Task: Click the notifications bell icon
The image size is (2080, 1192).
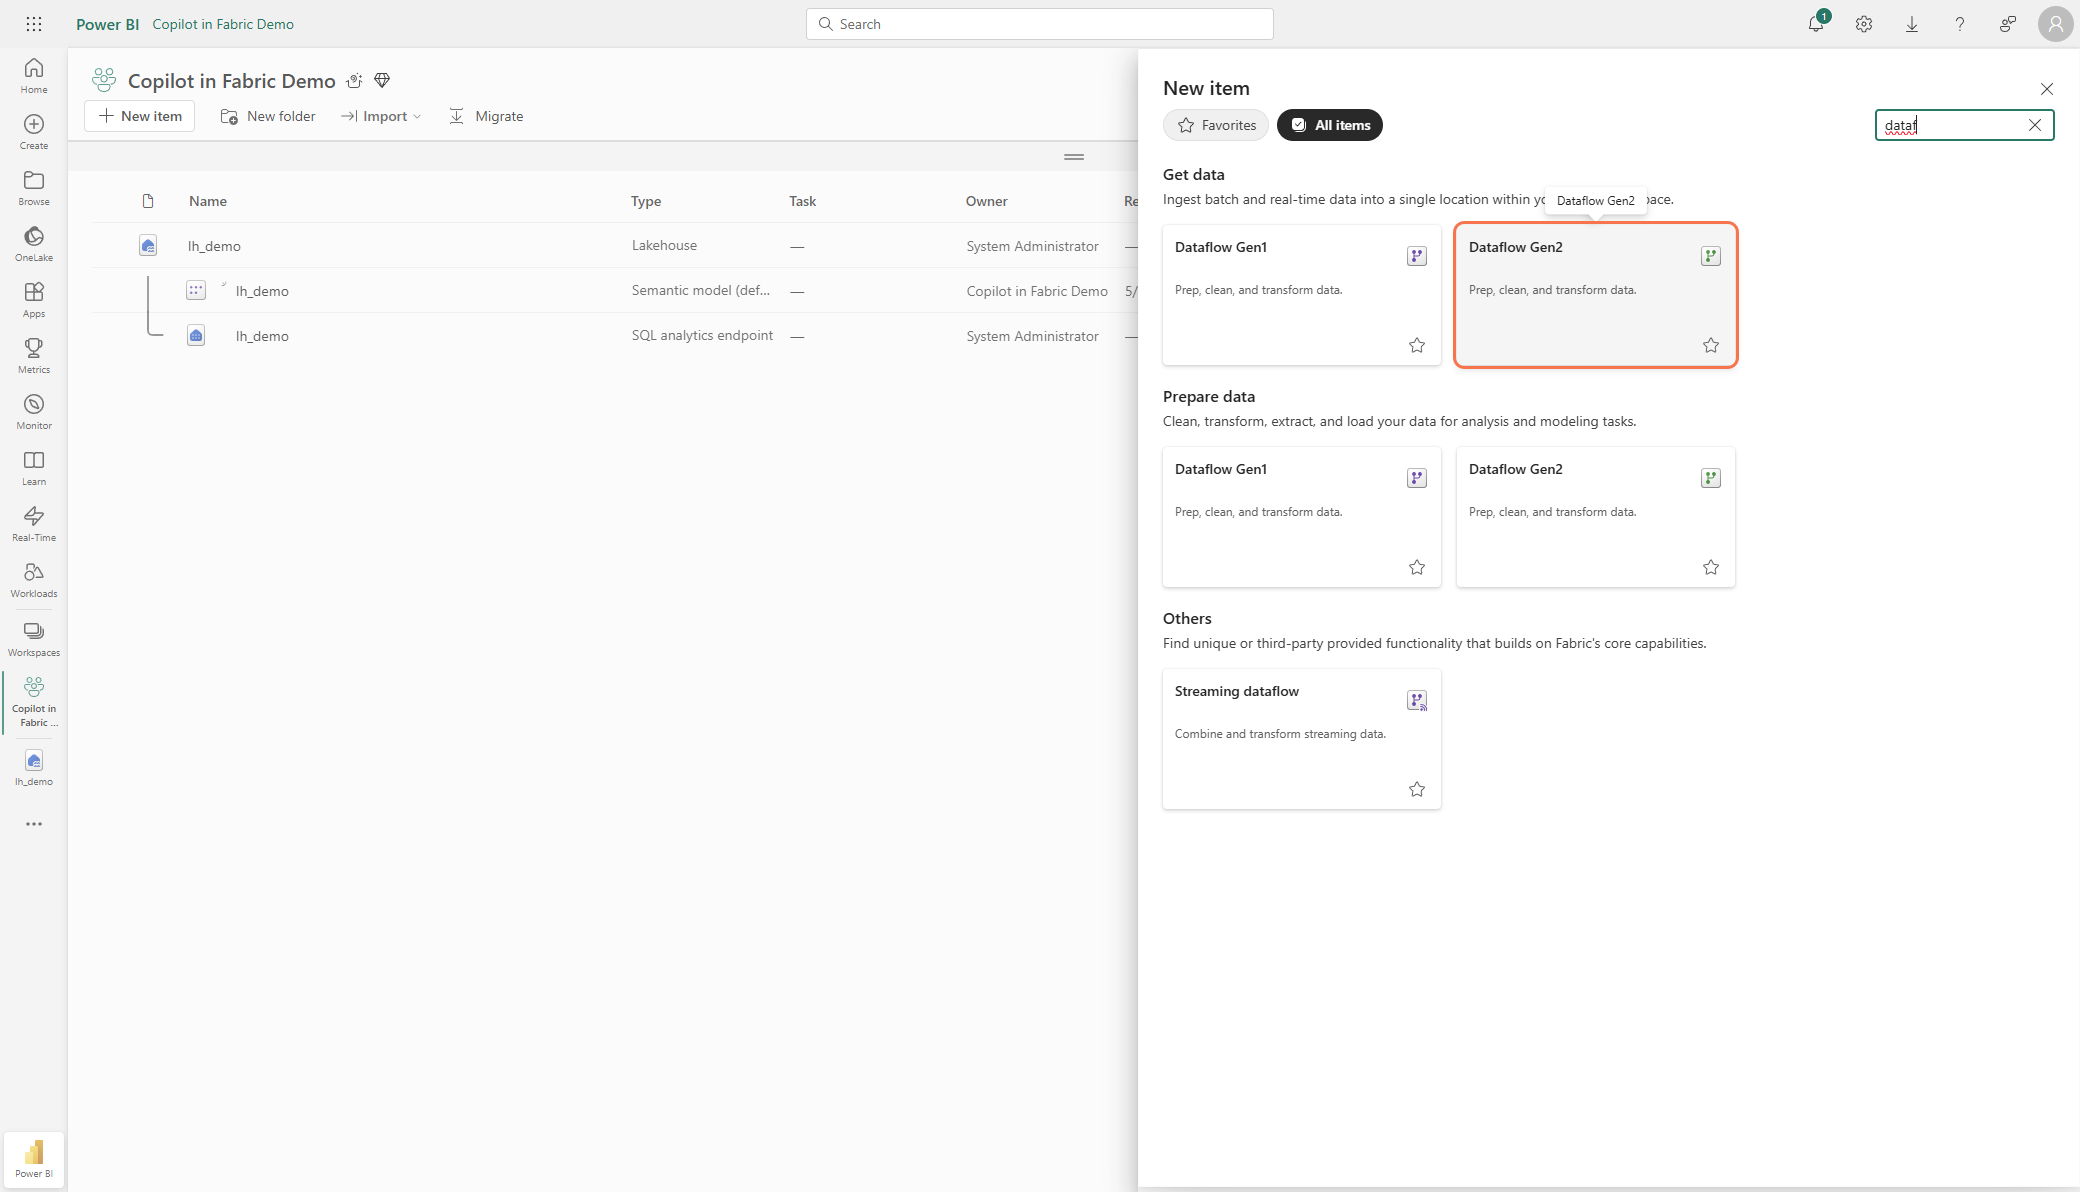Action: 1816,24
